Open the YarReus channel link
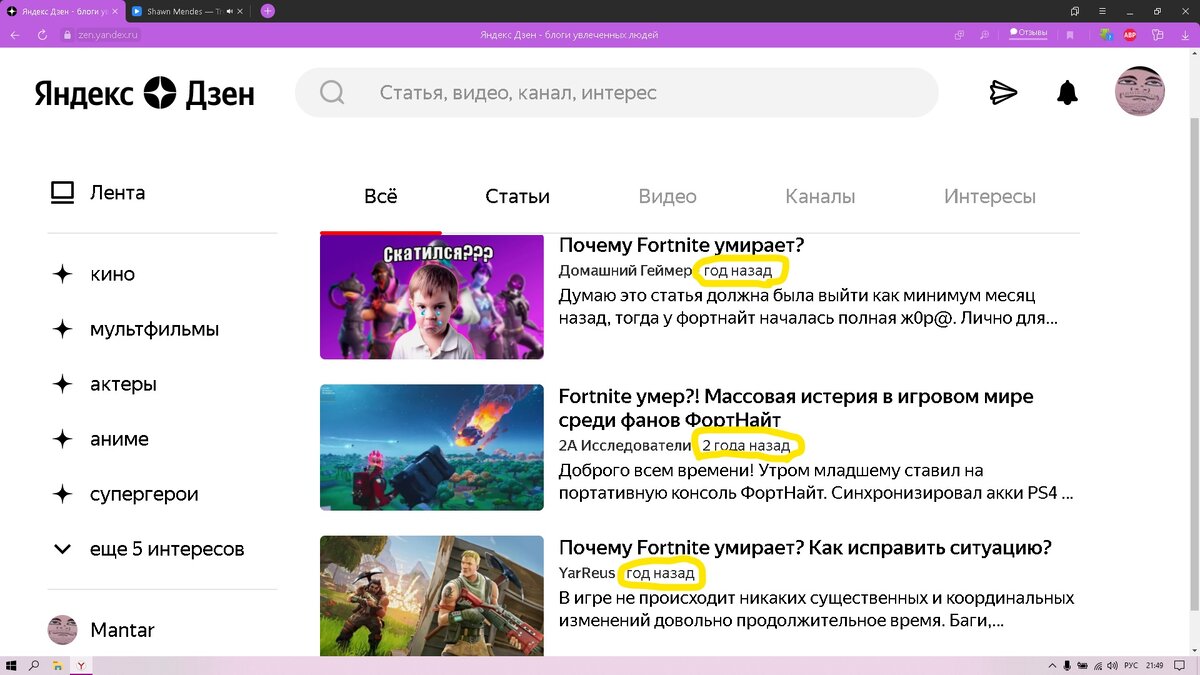Viewport: 1200px width, 675px height. [585, 573]
